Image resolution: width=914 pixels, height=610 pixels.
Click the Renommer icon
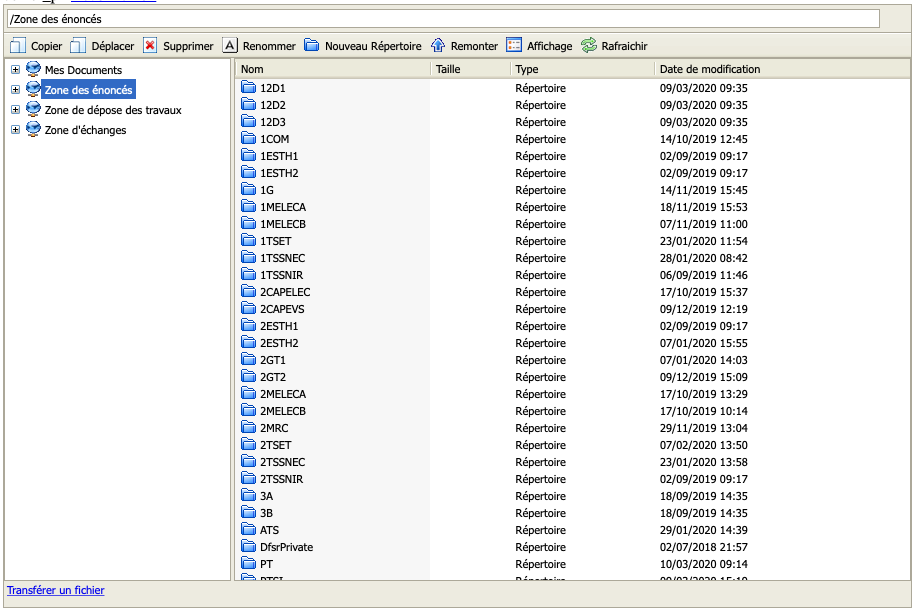pyautogui.click(x=229, y=46)
